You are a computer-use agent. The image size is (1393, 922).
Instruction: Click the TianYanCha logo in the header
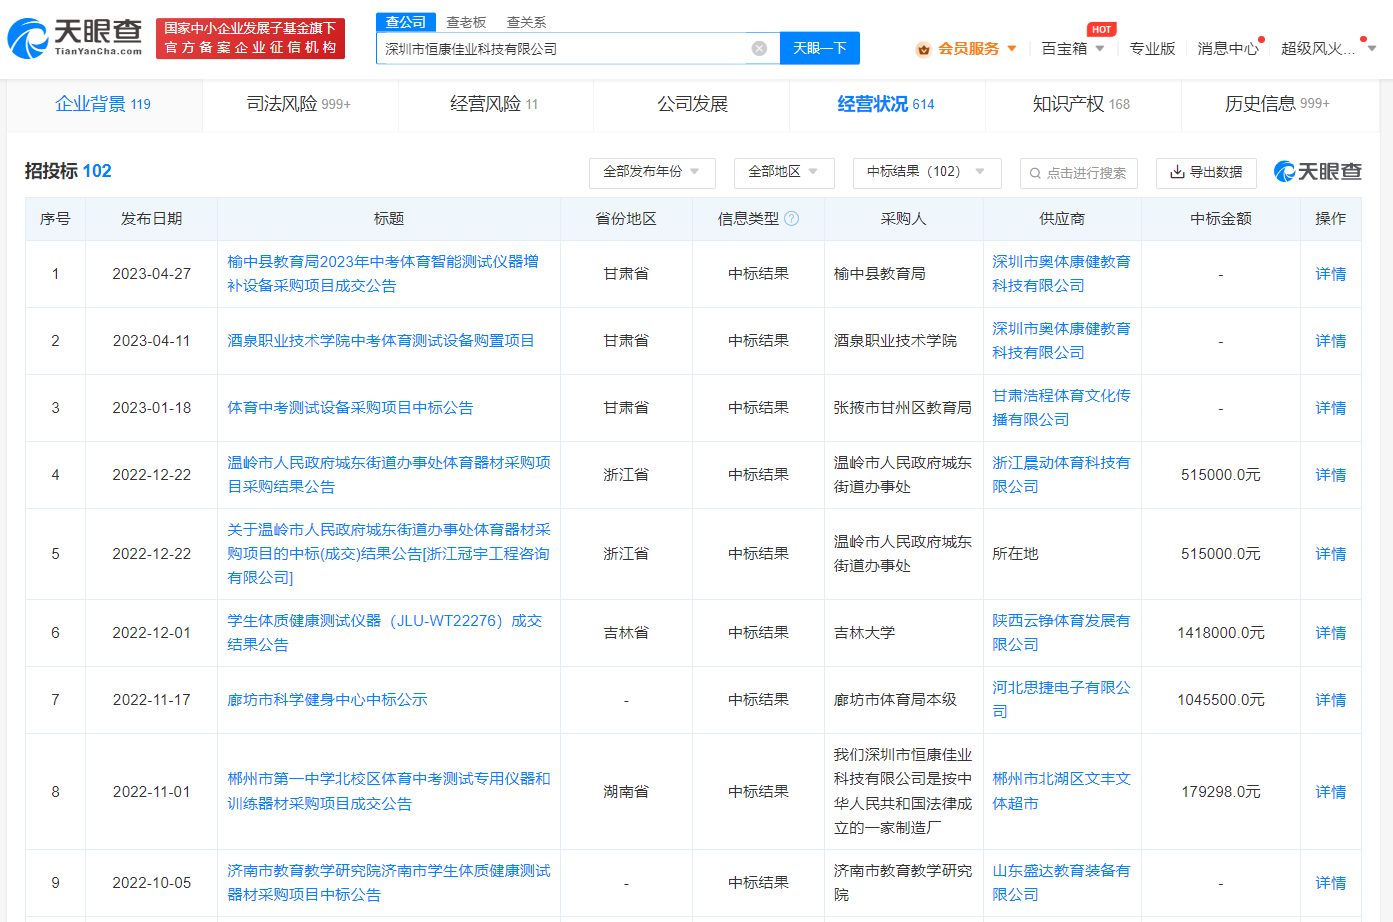point(75,38)
